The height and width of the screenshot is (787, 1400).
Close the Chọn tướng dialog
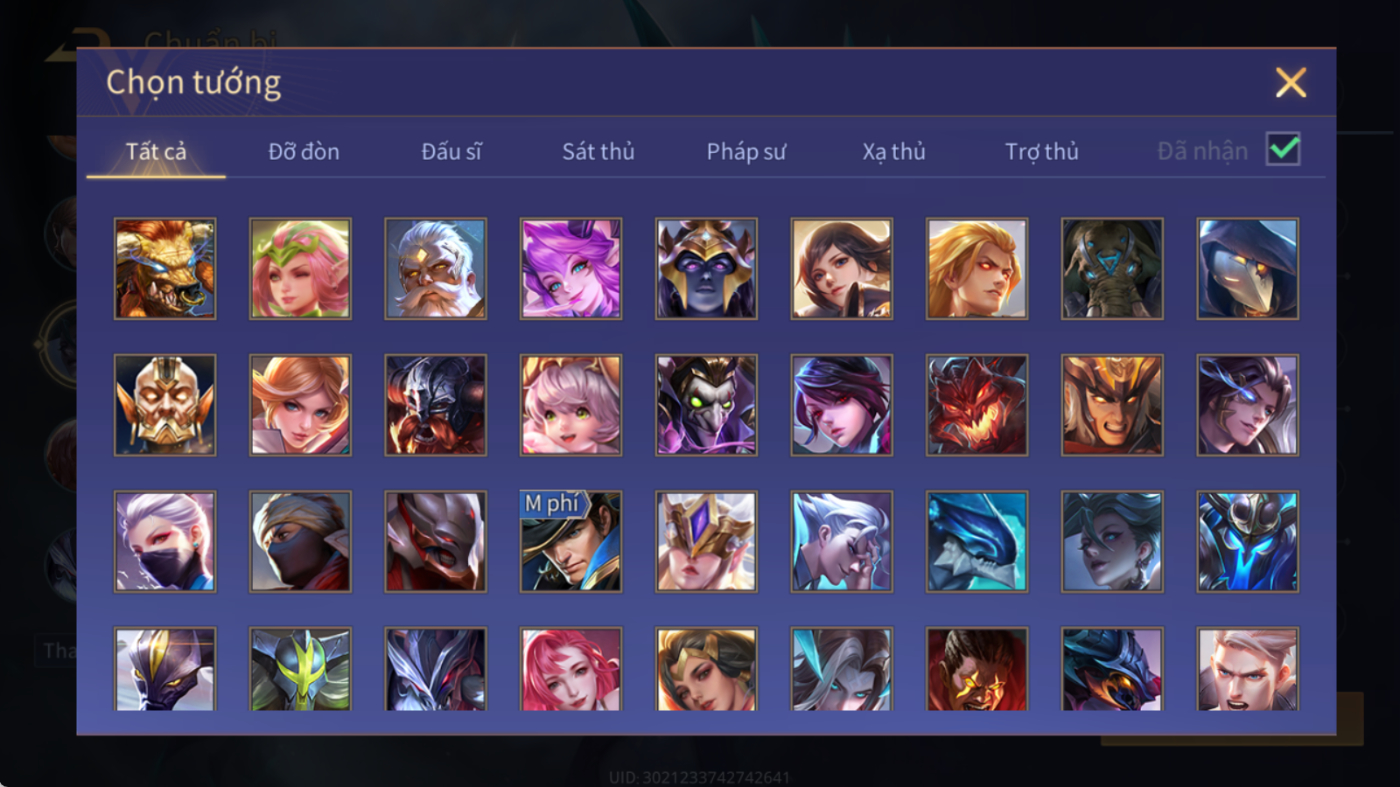(1291, 82)
